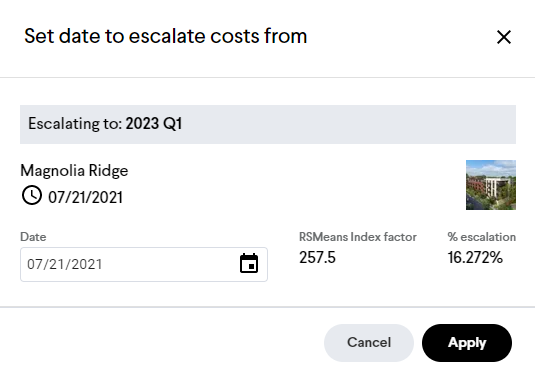Apply the escalation date

click(x=467, y=343)
